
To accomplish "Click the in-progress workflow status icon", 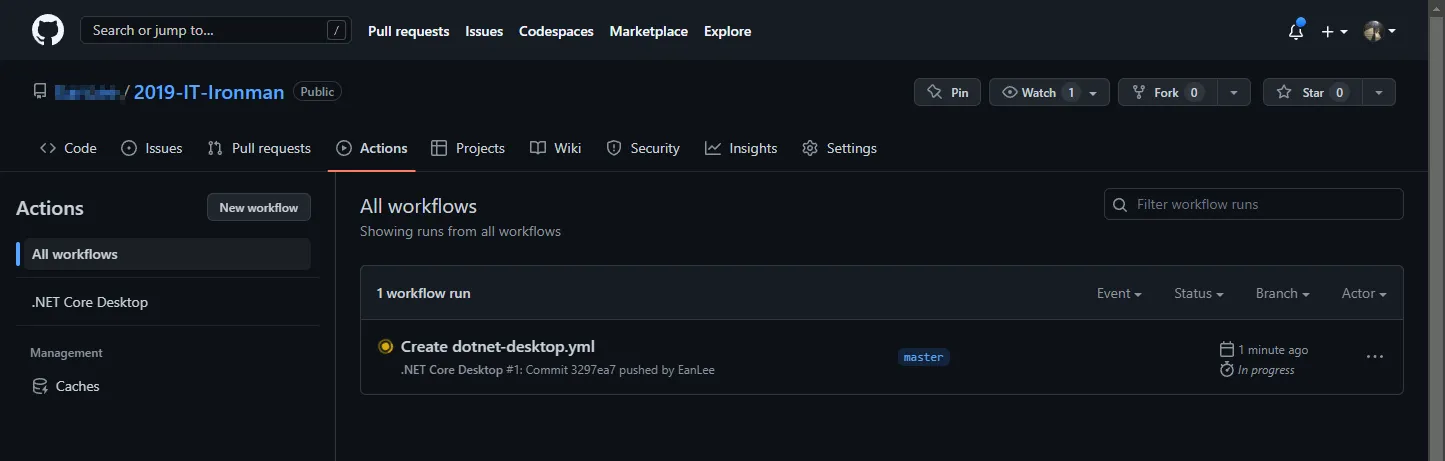I will click(385, 347).
